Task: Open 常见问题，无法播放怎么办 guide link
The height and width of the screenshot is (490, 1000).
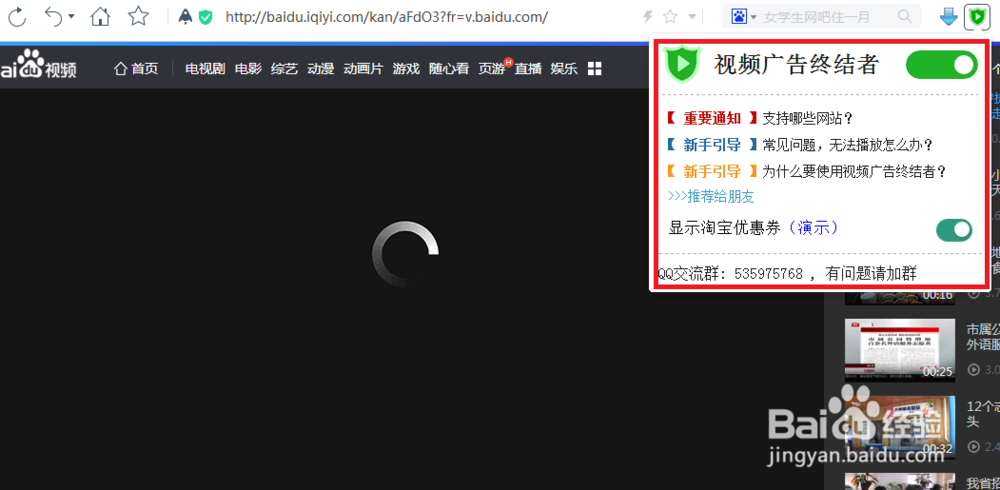Action: 848,145
